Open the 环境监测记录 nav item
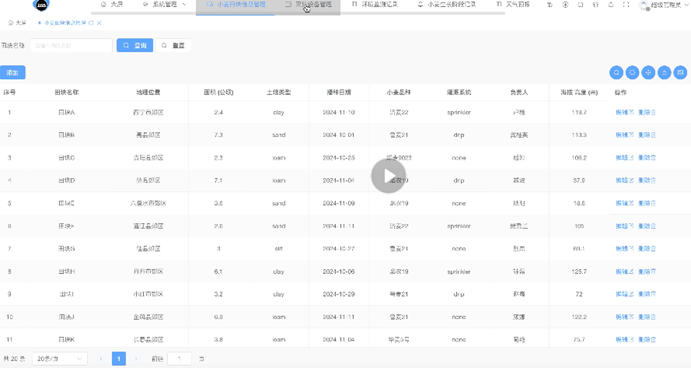Screen dimensions: 691x368 [x=375, y=4]
